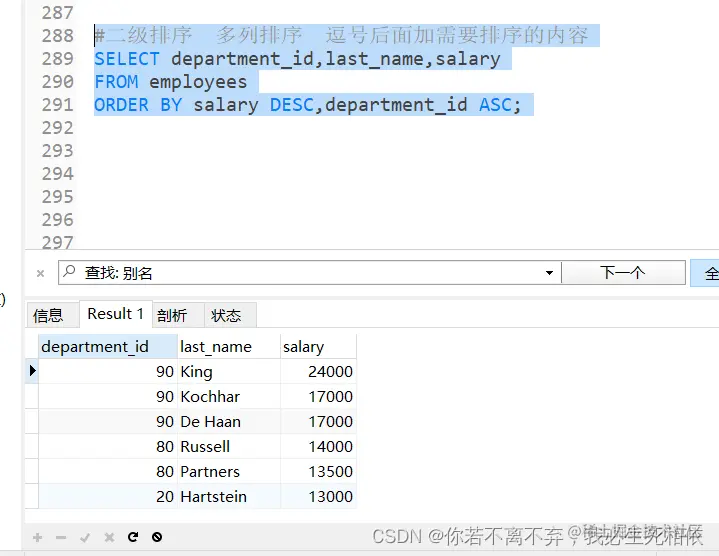The width and height of the screenshot is (719, 556).
Task: Click line number 289 in the gutter
Action: coord(57,59)
